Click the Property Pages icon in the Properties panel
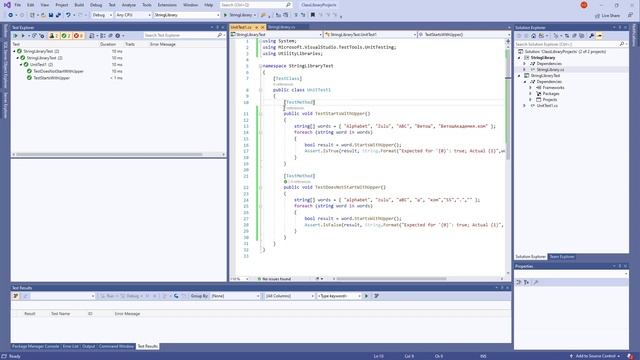Viewport: 640px width, 360px height. [536, 282]
